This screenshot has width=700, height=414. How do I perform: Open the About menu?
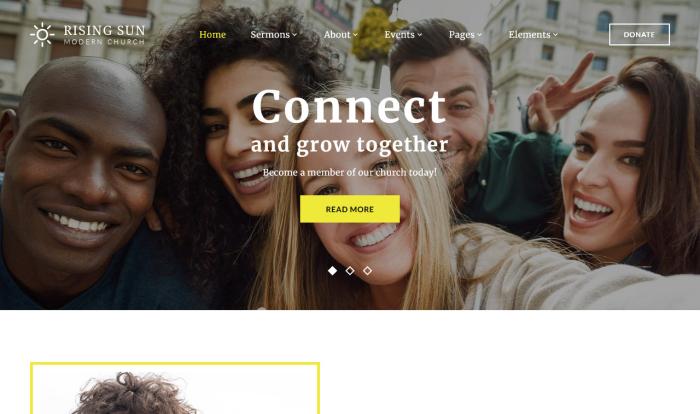point(337,34)
